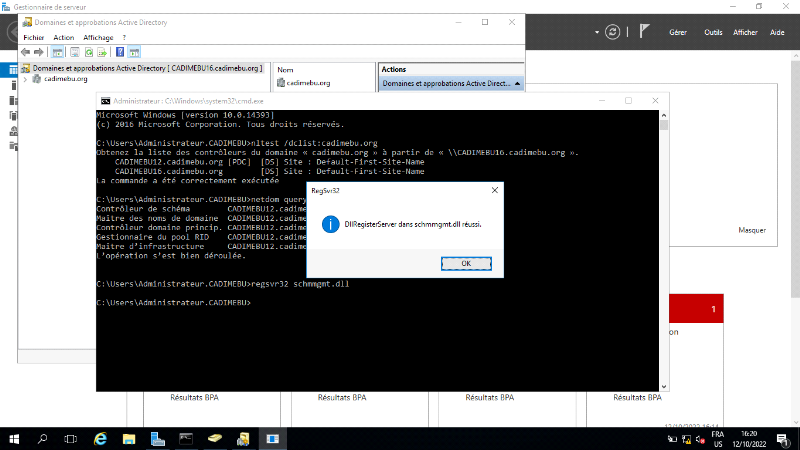
Task: Expand the cadimebu.org tree node
Action: (x=25, y=79)
